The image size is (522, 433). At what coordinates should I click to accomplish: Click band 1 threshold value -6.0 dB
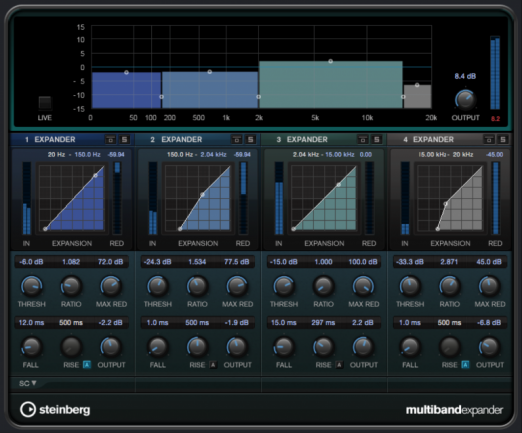[31, 262]
